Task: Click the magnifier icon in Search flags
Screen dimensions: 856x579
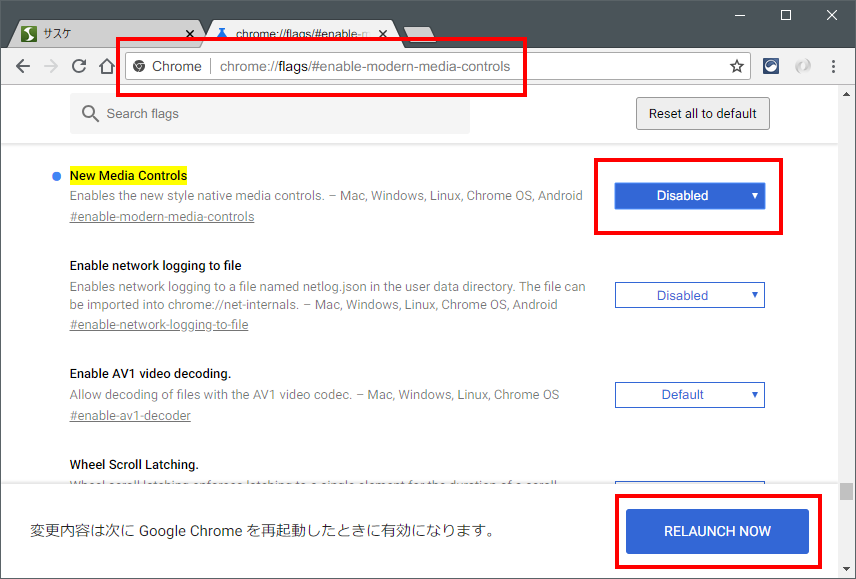Action: coord(90,114)
